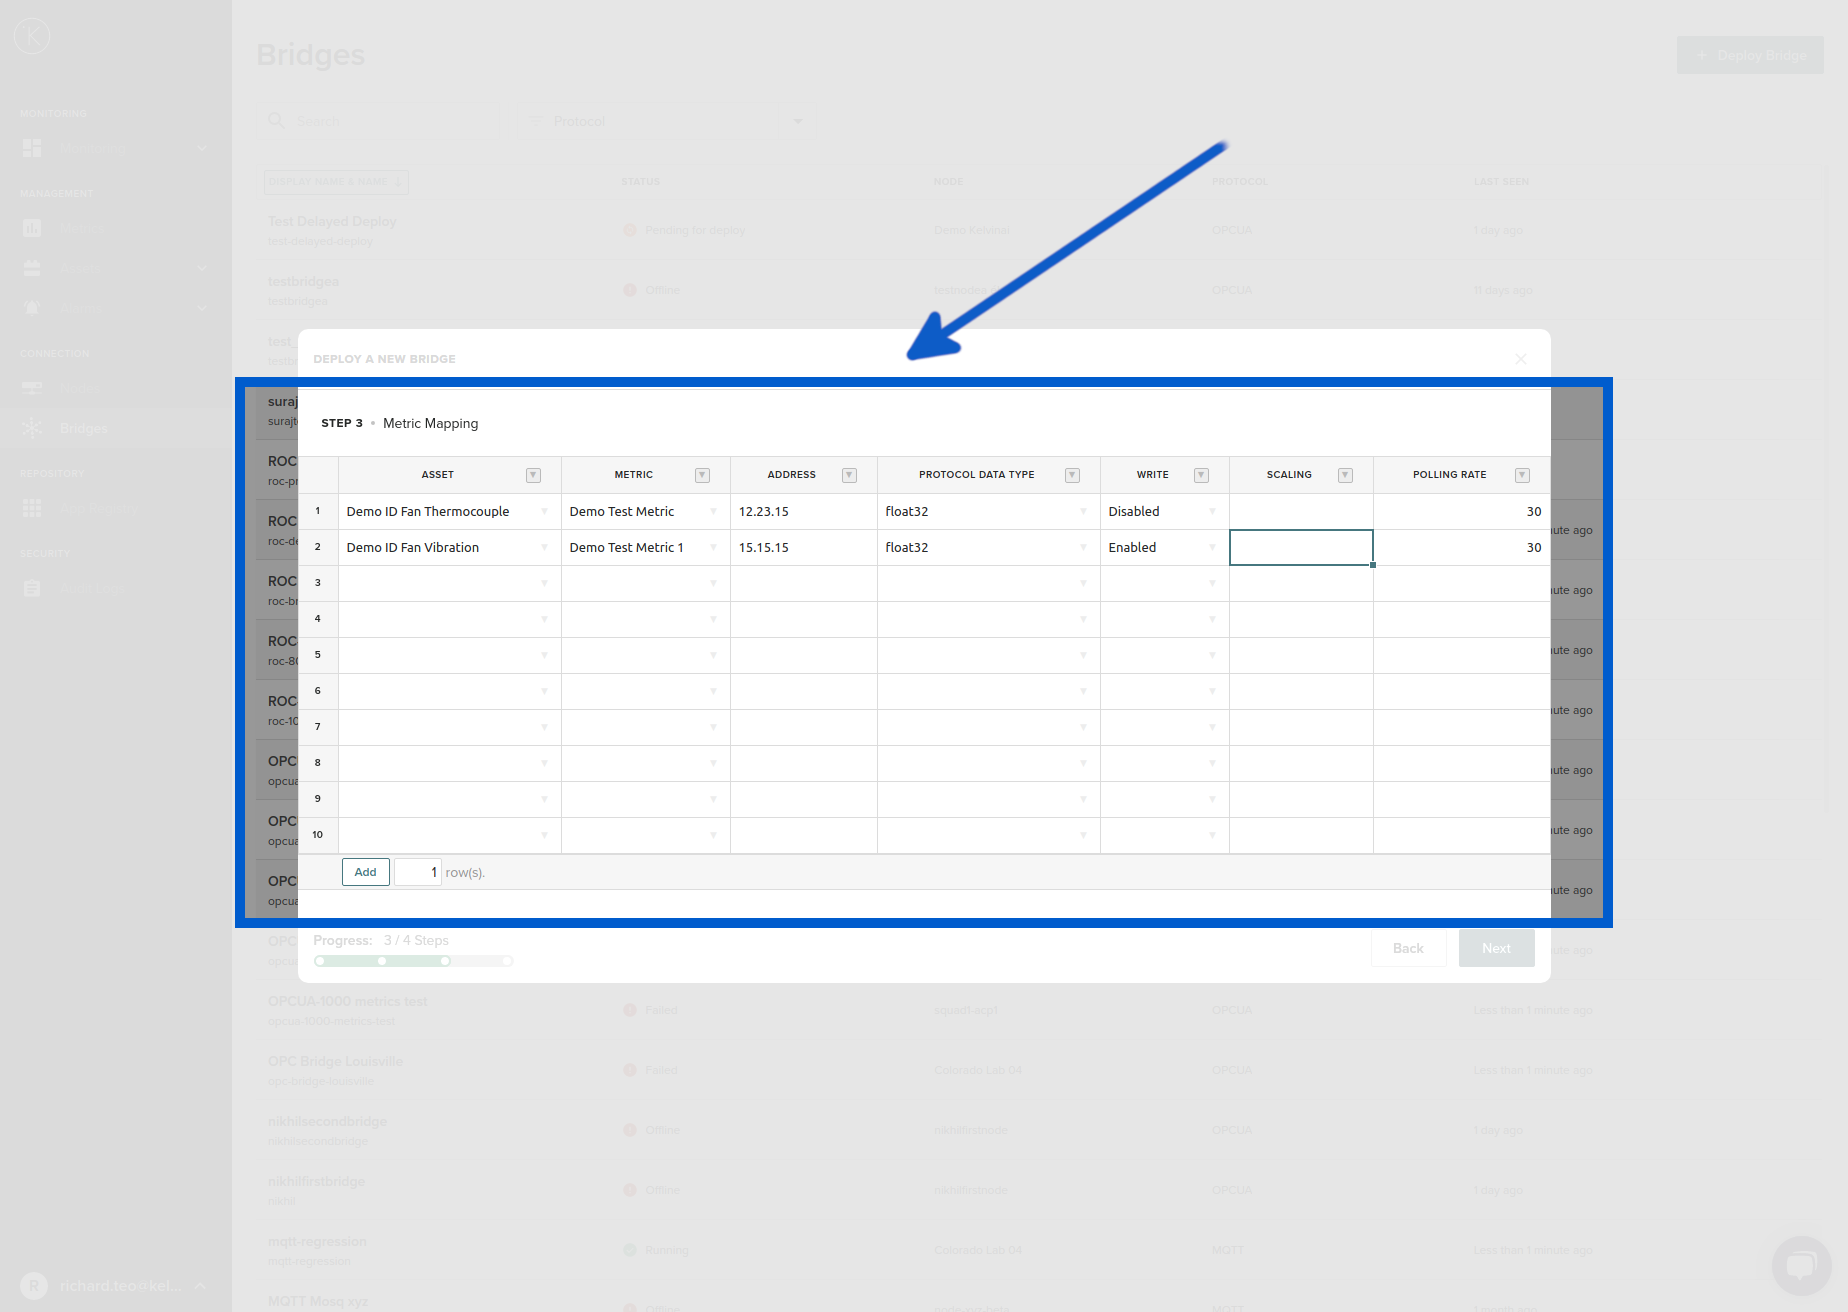Open the Write dropdown showing Disabled in row 1

[1211, 511]
